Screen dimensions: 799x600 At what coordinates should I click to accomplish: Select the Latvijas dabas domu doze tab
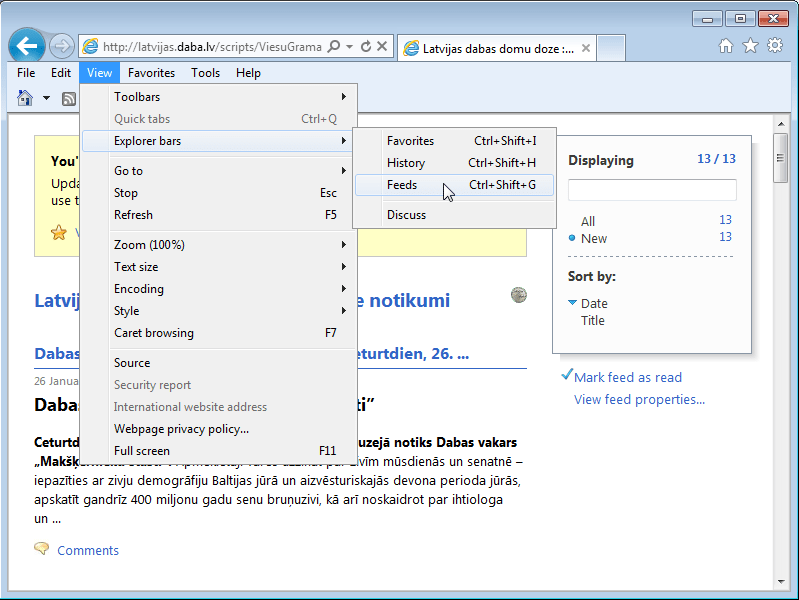point(497,48)
